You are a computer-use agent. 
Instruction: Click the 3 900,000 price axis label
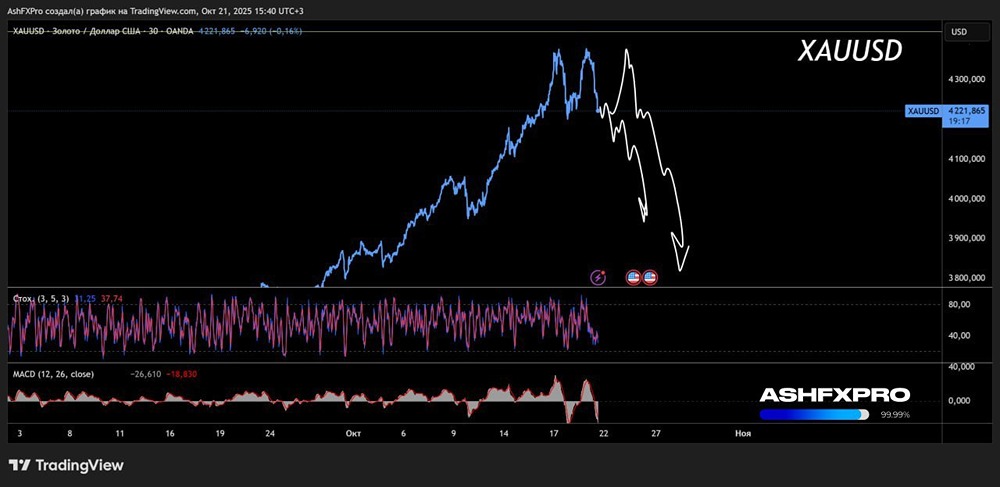[x=967, y=238]
